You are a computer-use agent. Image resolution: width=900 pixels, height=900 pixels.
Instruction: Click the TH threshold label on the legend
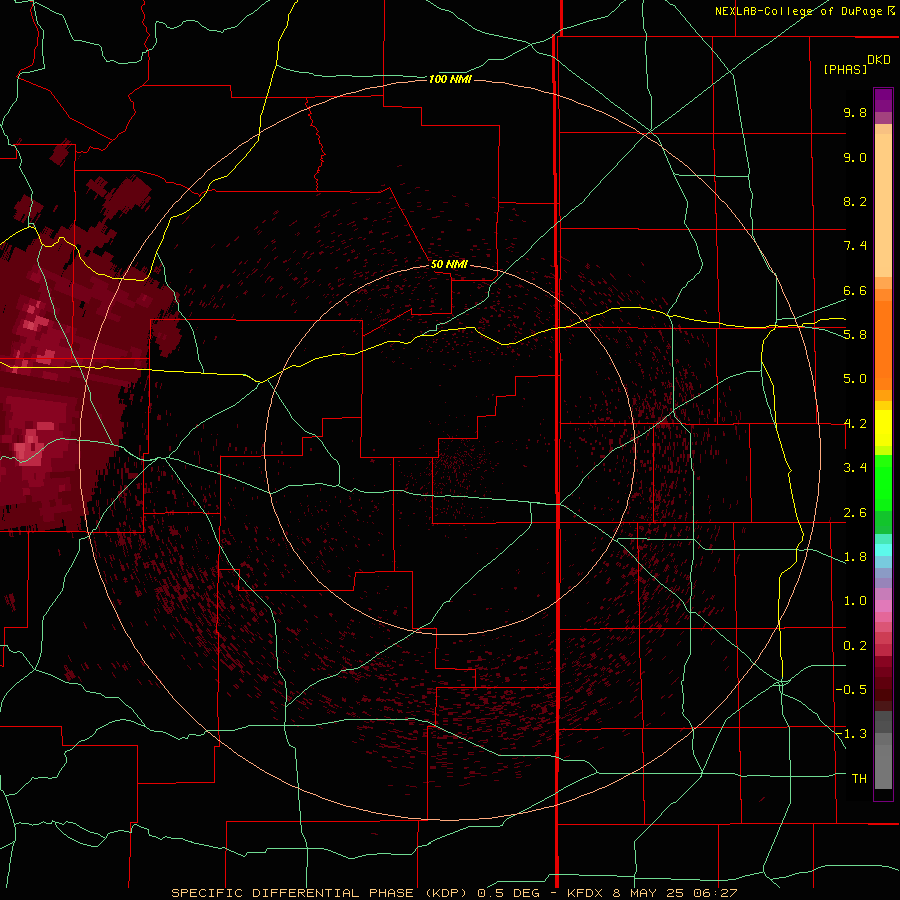(x=859, y=779)
